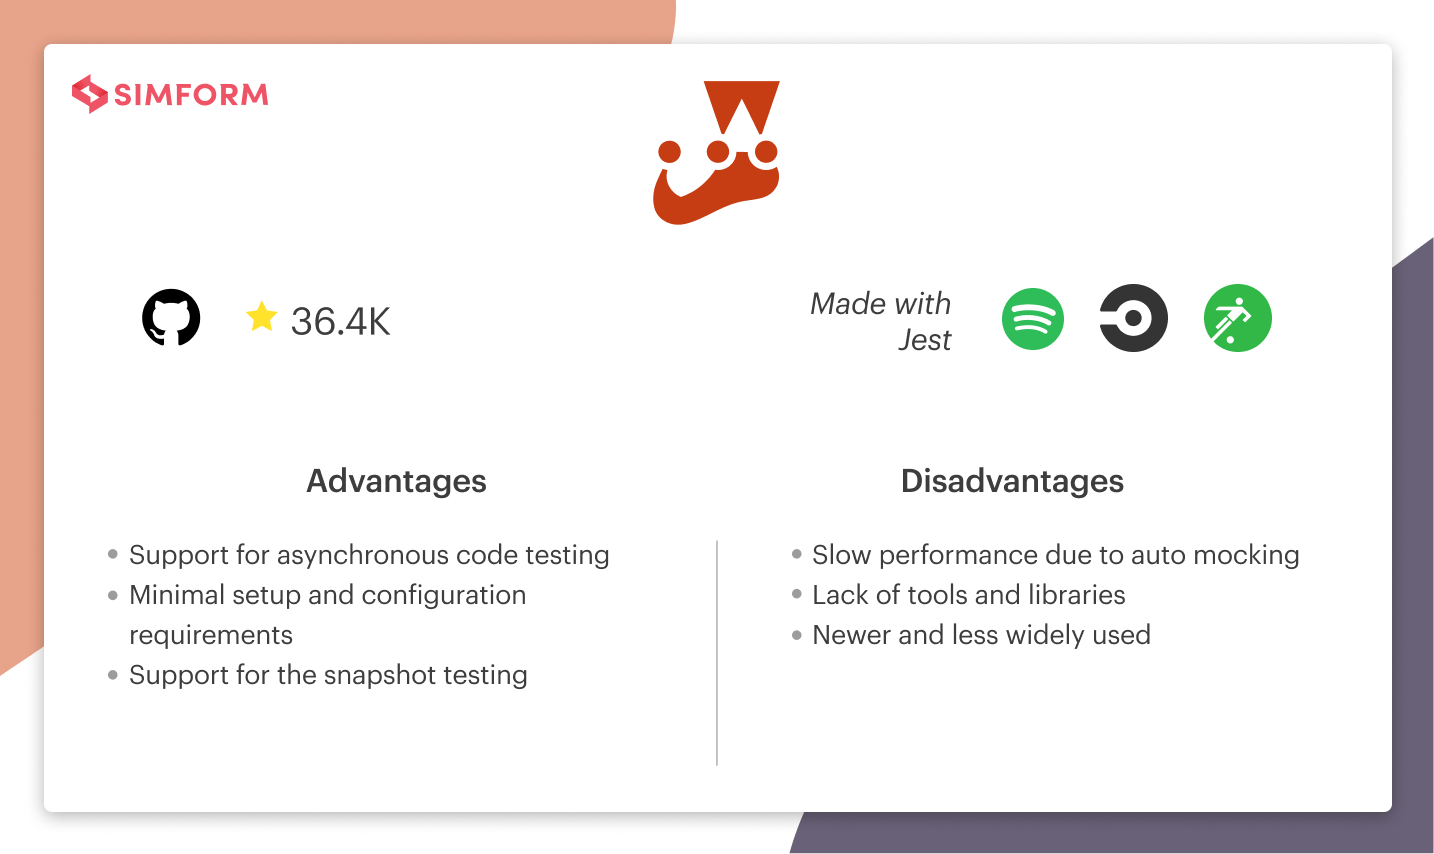Click the Made with Jest label
This screenshot has width=1434, height=854.
pyautogui.click(x=881, y=321)
